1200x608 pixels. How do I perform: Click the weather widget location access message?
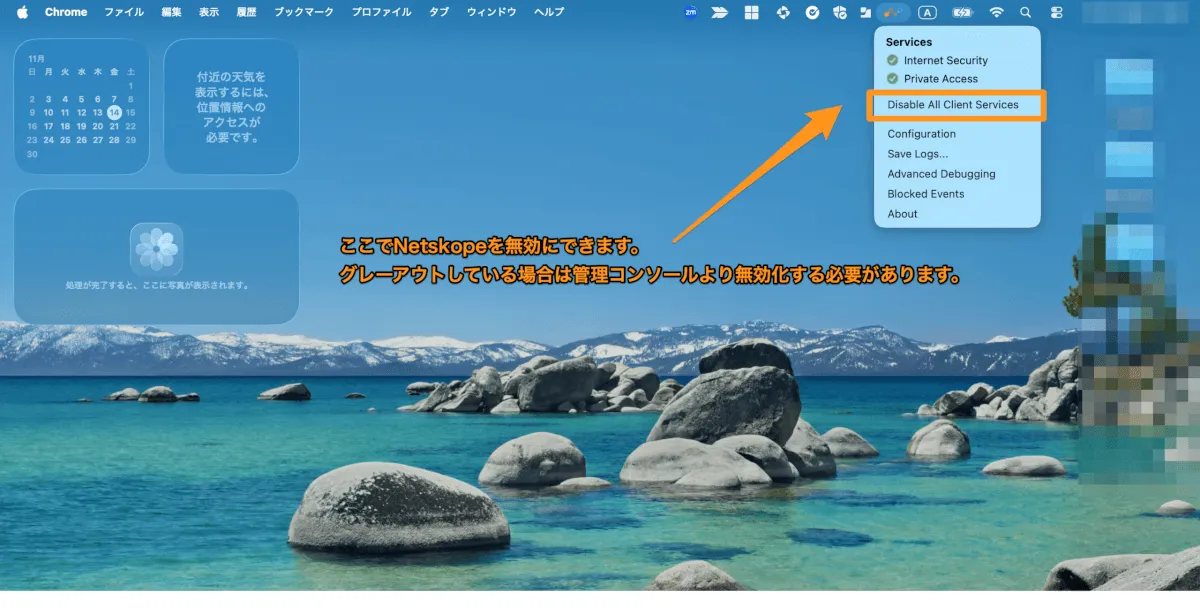point(231,107)
